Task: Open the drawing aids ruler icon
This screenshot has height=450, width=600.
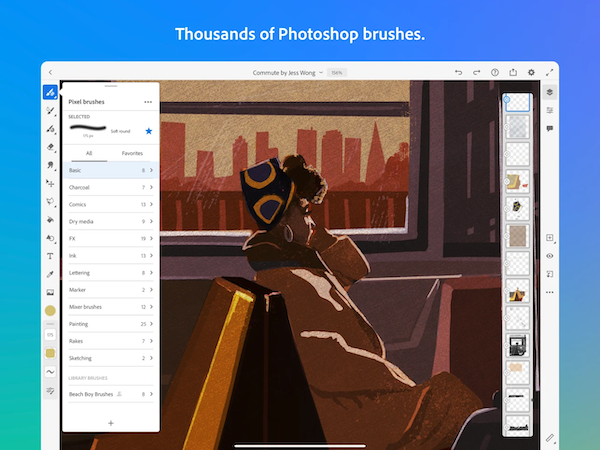Action: pyautogui.click(x=550, y=438)
